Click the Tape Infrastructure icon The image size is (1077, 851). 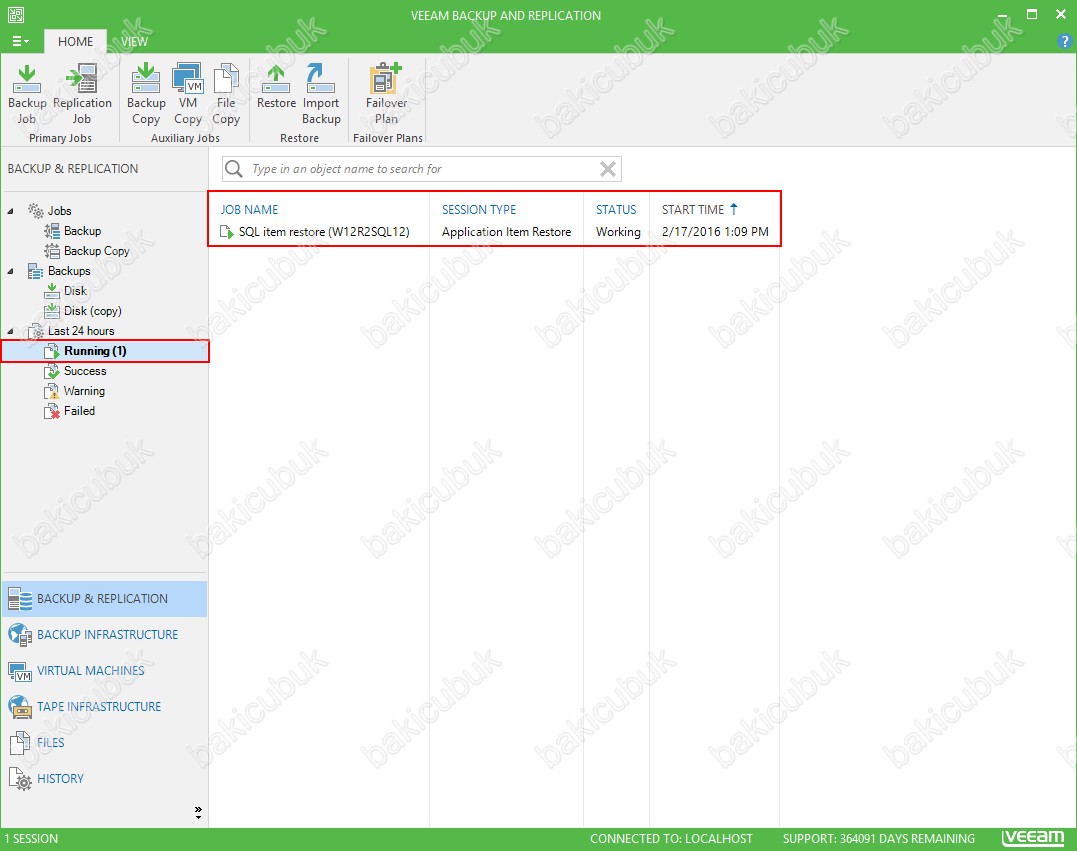tap(20, 707)
